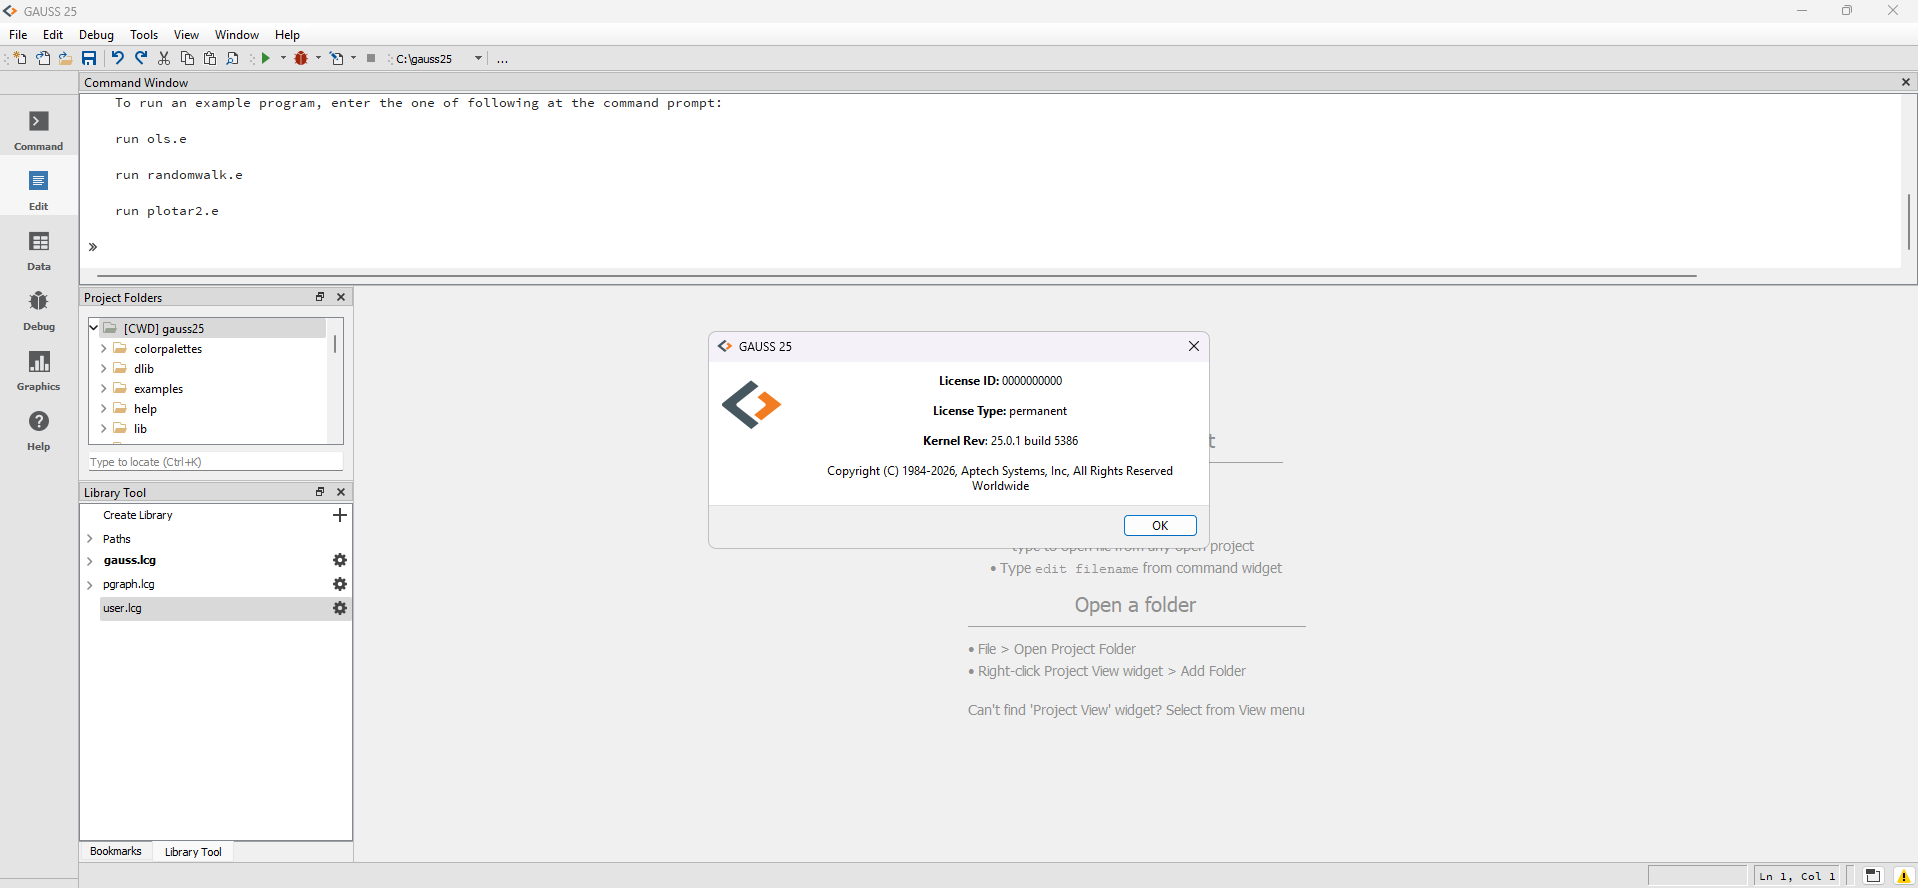Open the gear settings for gauss.lcg

(340, 560)
